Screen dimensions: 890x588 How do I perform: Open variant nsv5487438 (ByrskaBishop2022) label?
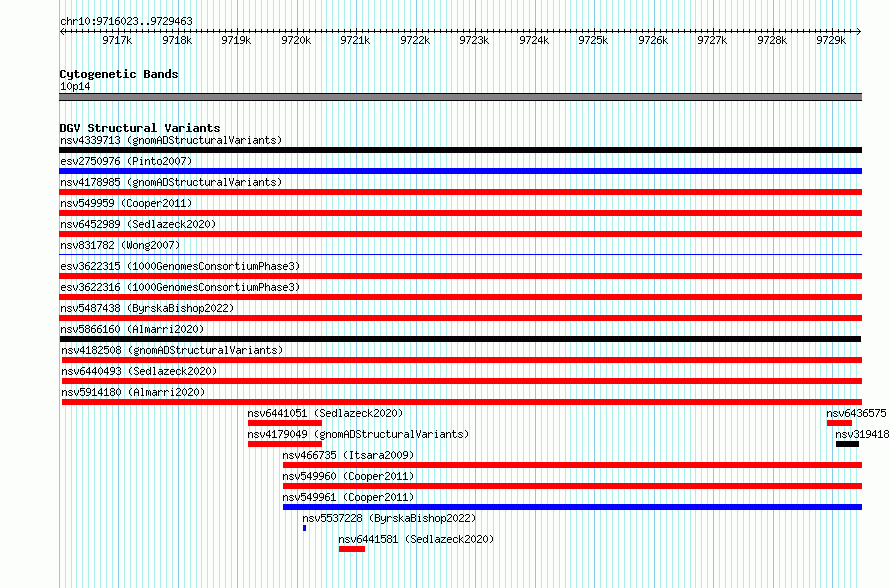147,308
